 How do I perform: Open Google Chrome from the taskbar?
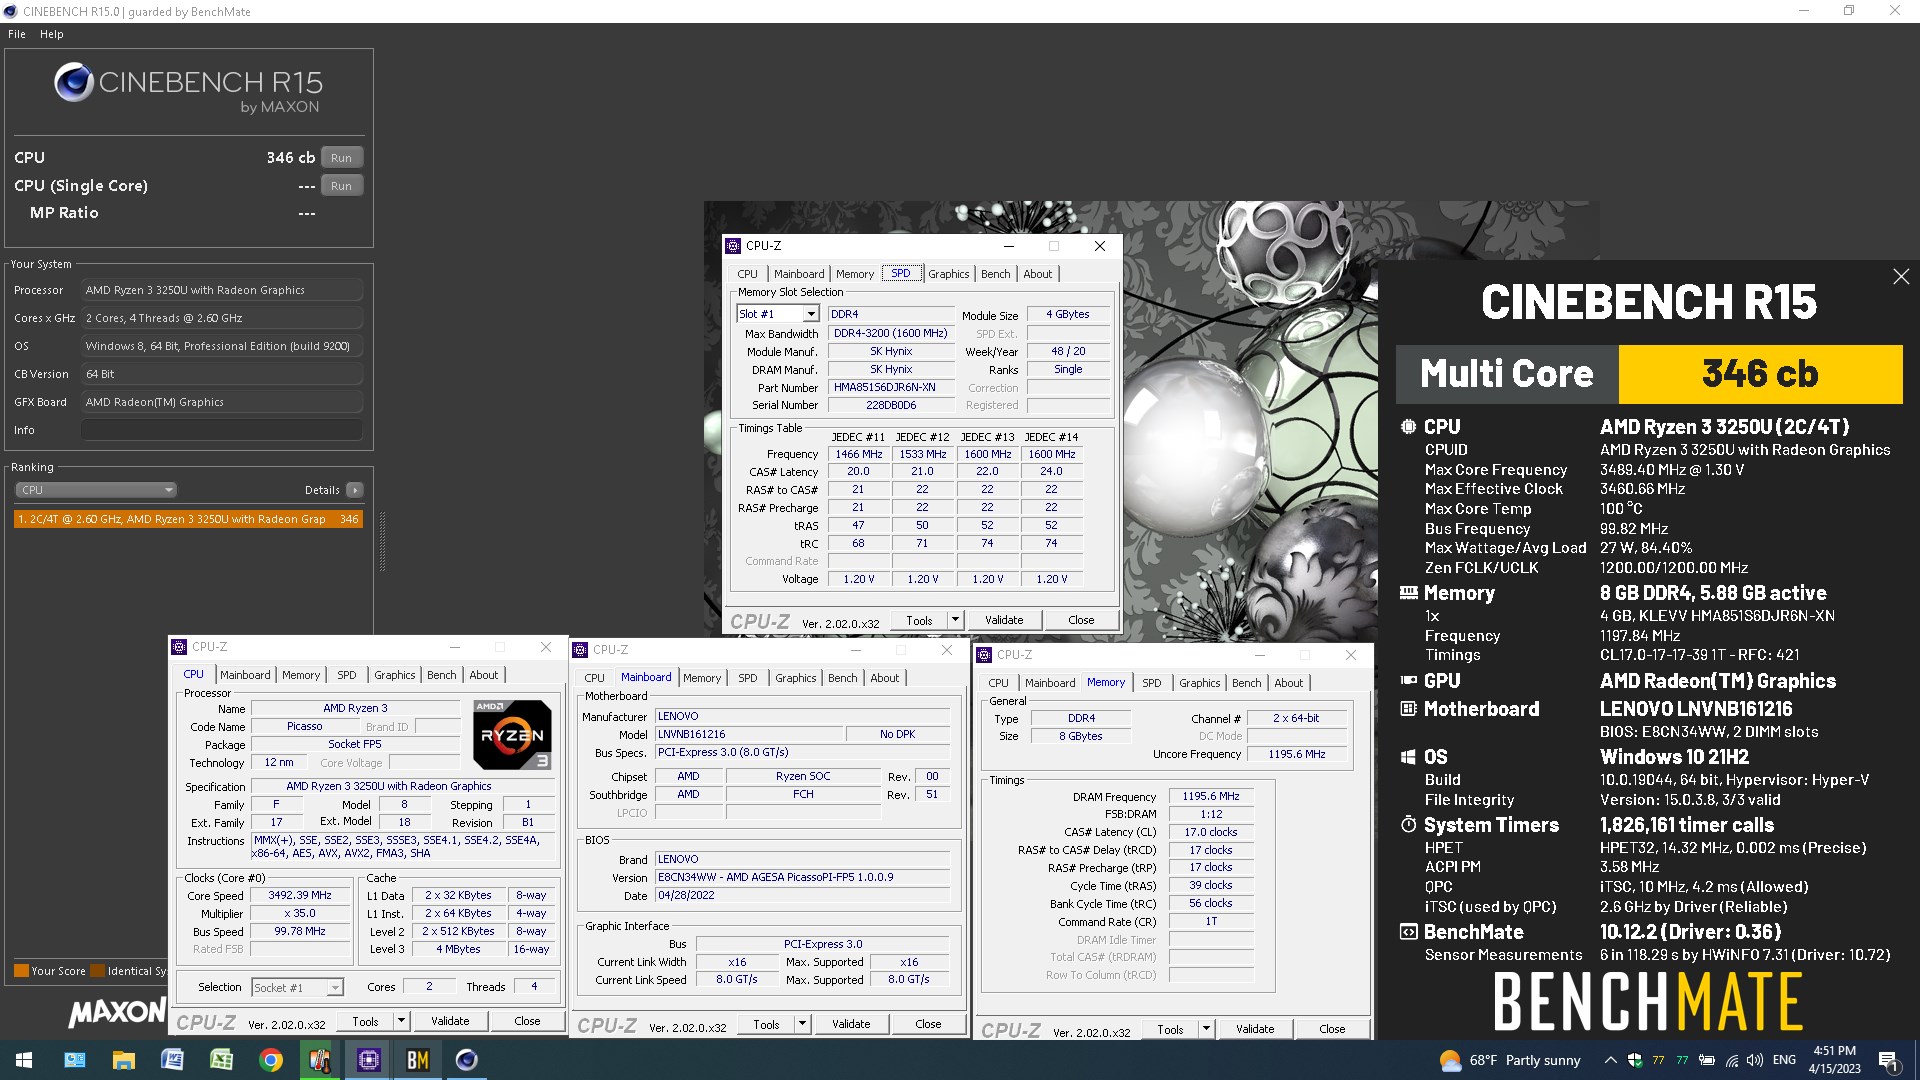click(x=270, y=1060)
